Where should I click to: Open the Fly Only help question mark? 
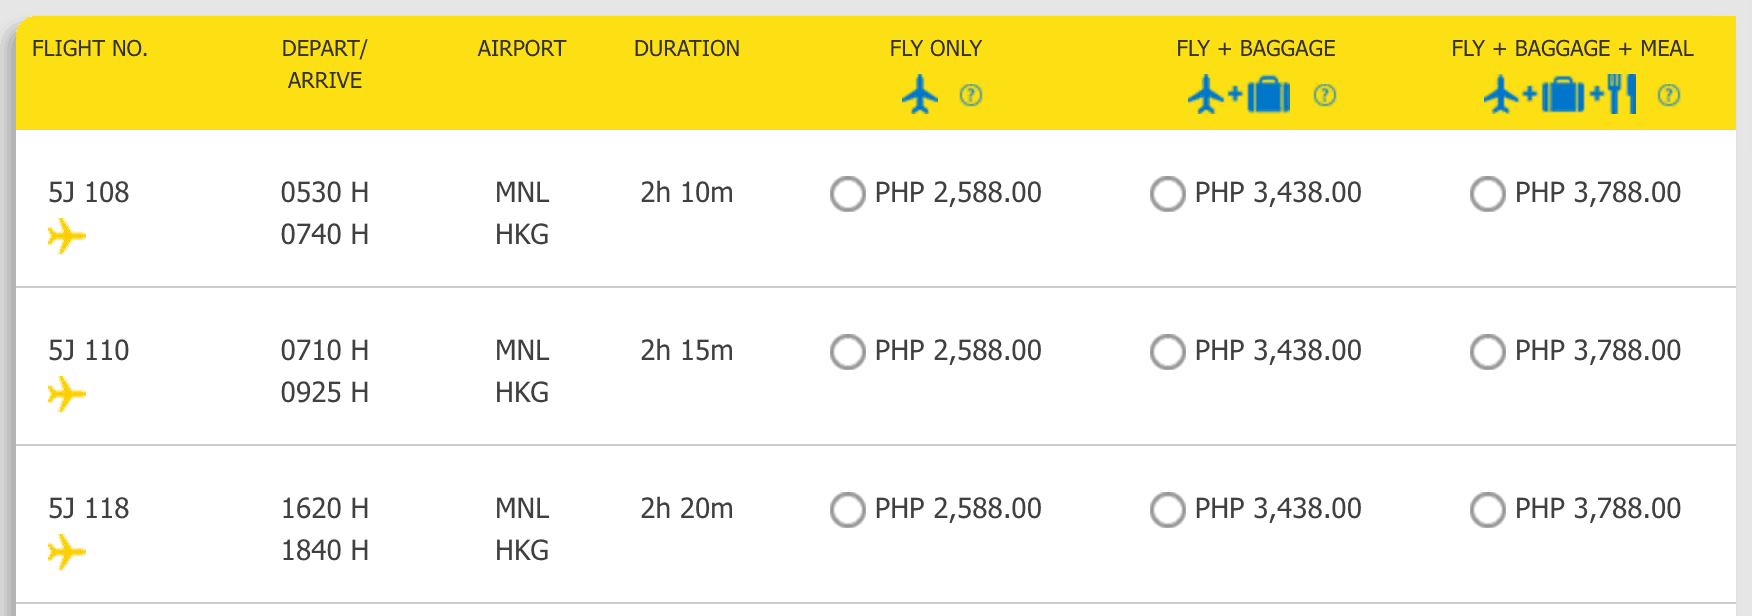tap(969, 96)
